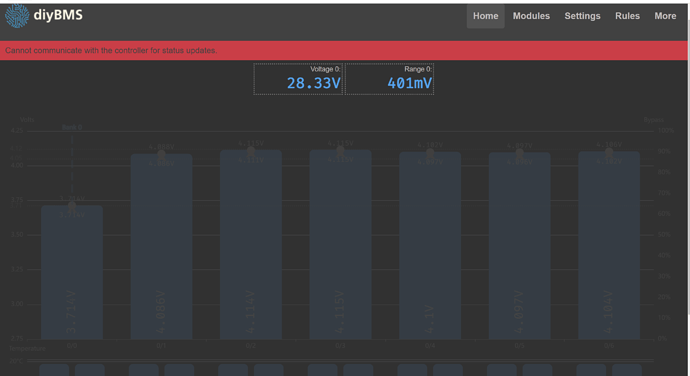Select the Voltage 0 value box

(298, 79)
